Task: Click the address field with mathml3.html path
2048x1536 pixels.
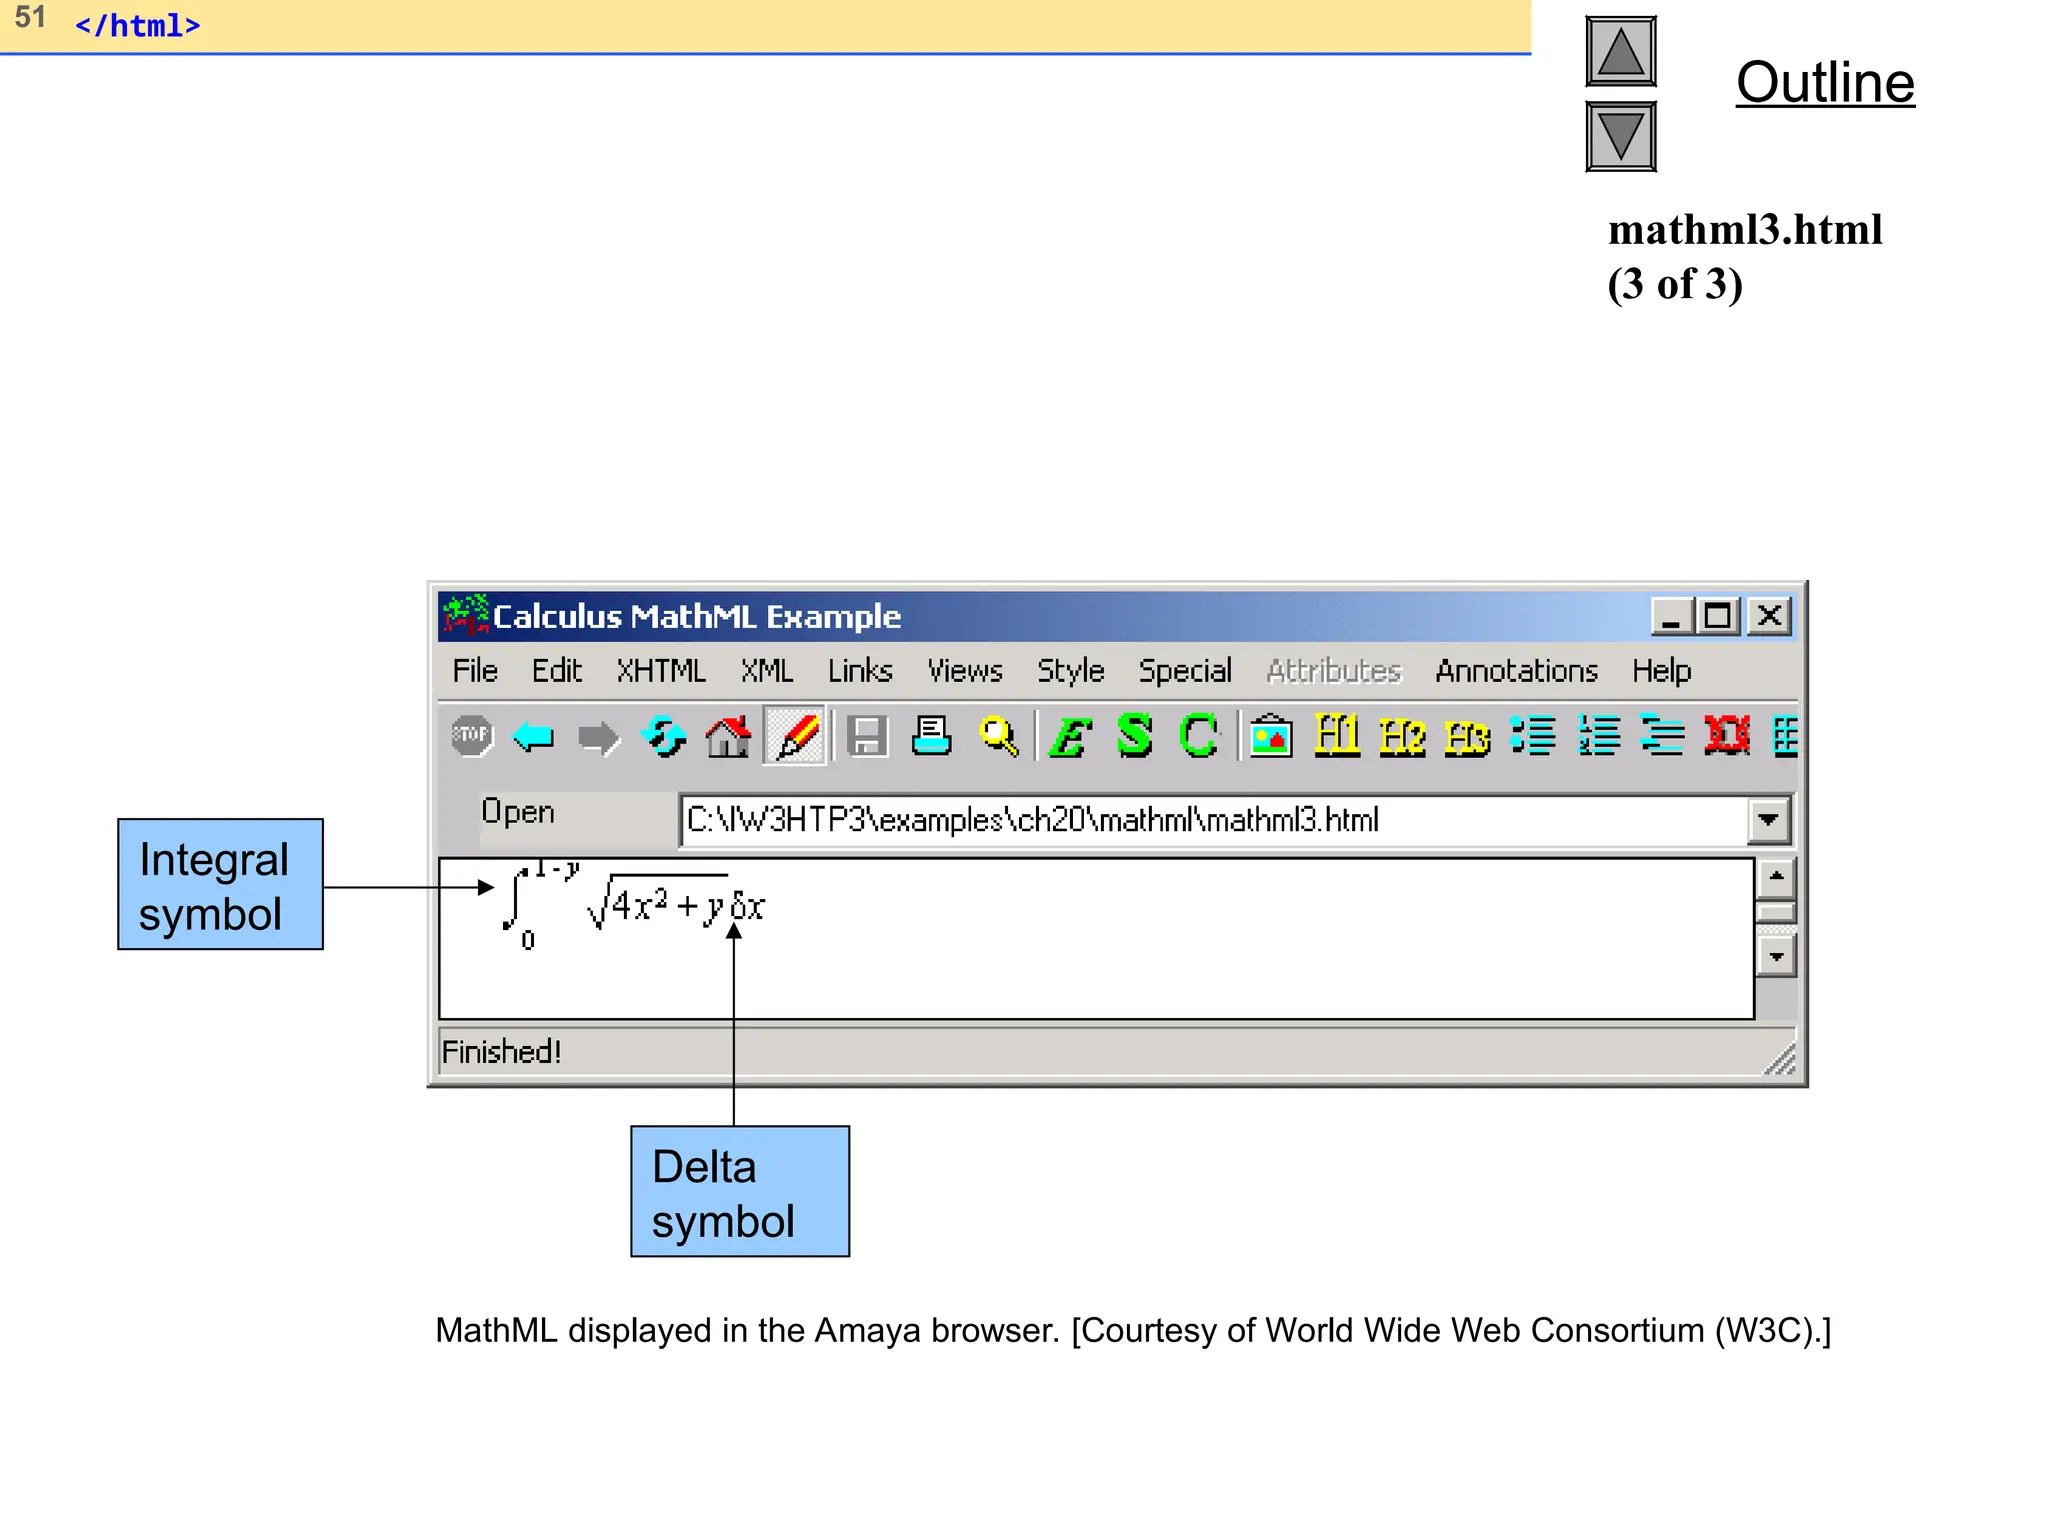Action: pyautogui.click(x=1214, y=820)
